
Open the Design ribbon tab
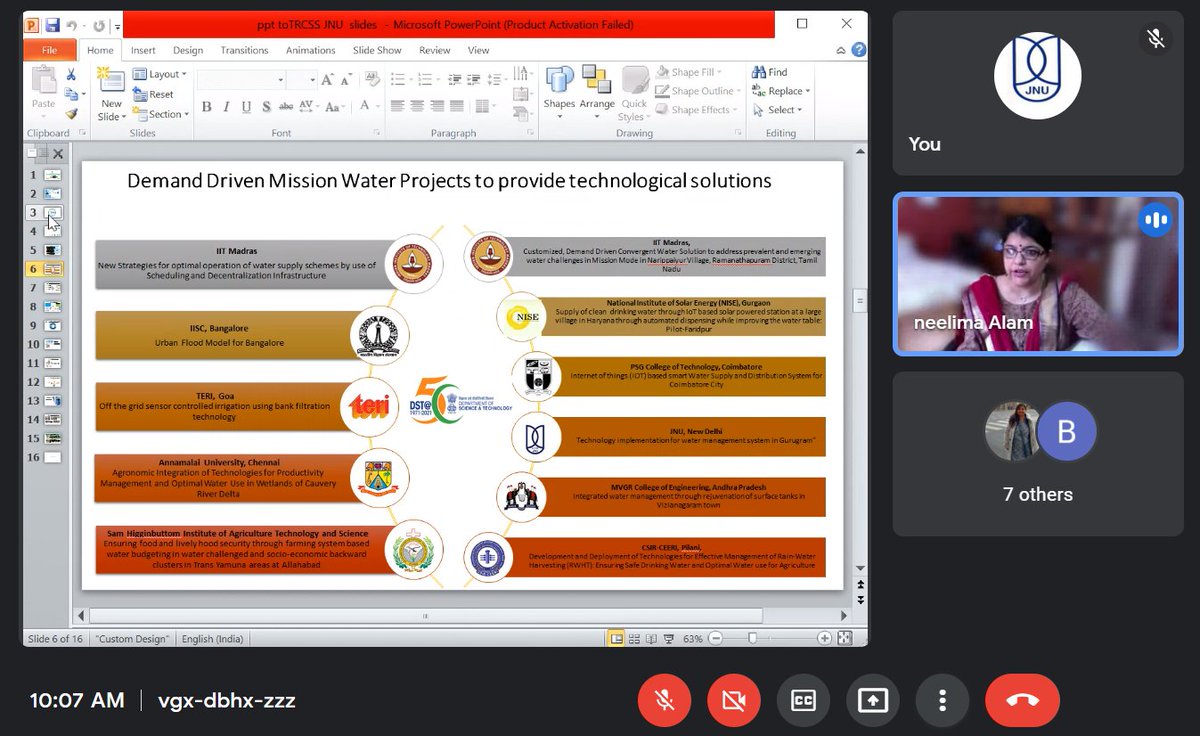pyautogui.click(x=188, y=50)
